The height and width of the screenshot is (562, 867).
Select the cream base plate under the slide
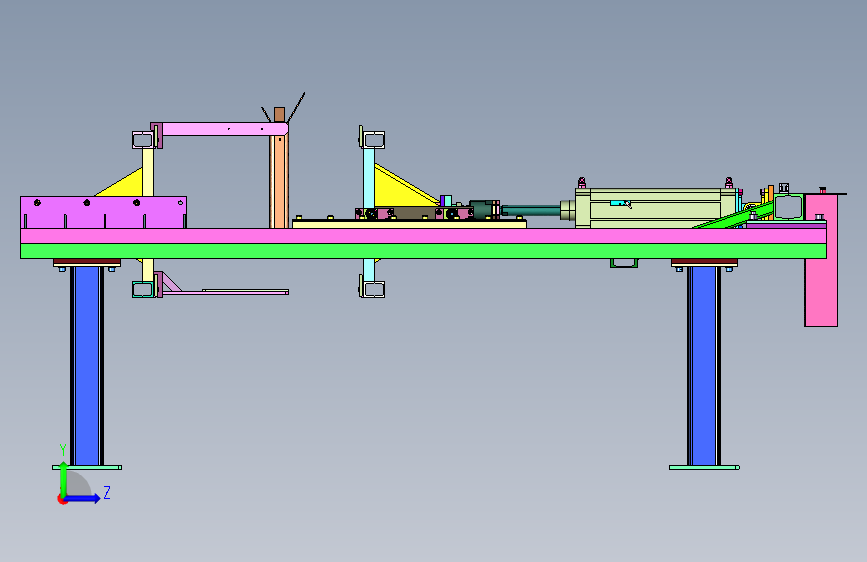(409, 224)
